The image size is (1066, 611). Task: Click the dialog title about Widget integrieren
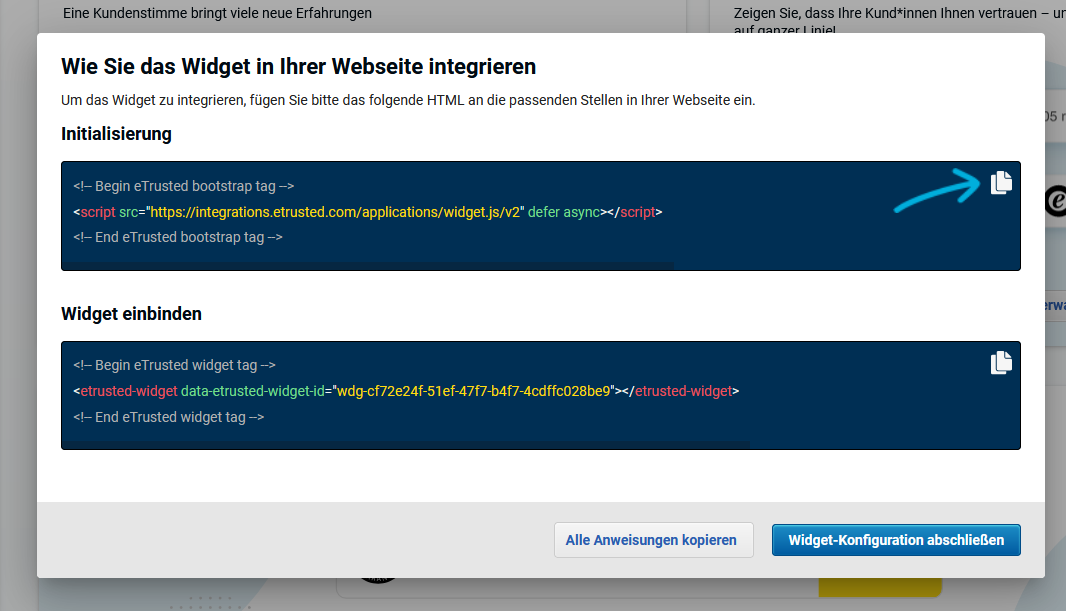tap(298, 67)
